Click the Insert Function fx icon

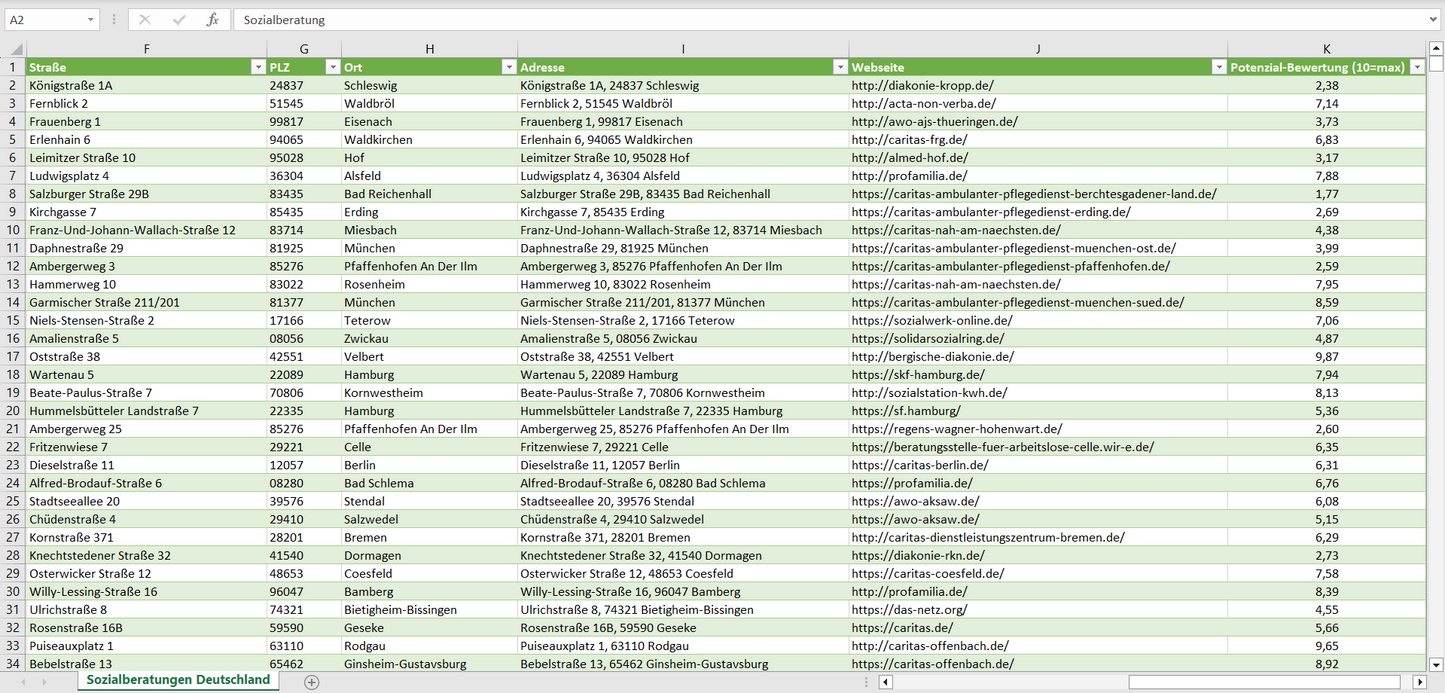[x=212, y=20]
